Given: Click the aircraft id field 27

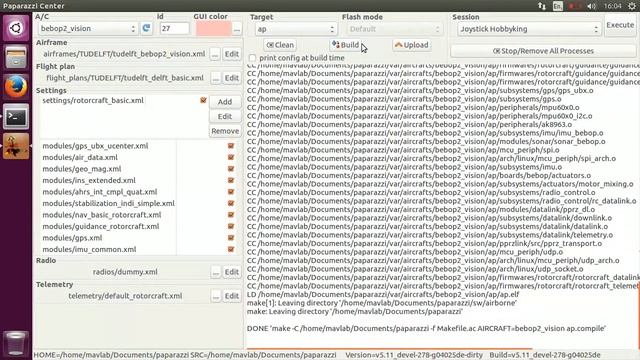Looking at the screenshot, I should [x=174, y=29].
